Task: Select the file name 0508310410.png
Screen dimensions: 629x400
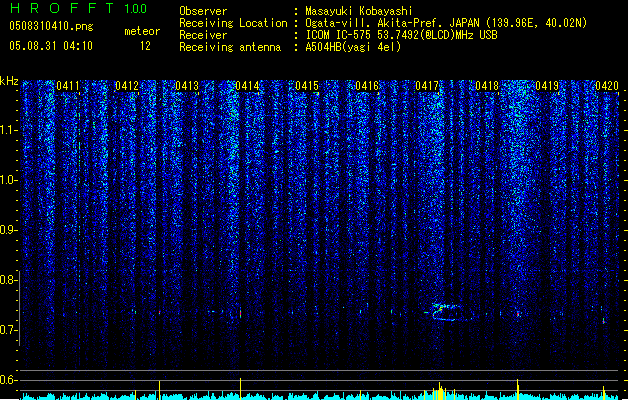Action: coord(51,26)
